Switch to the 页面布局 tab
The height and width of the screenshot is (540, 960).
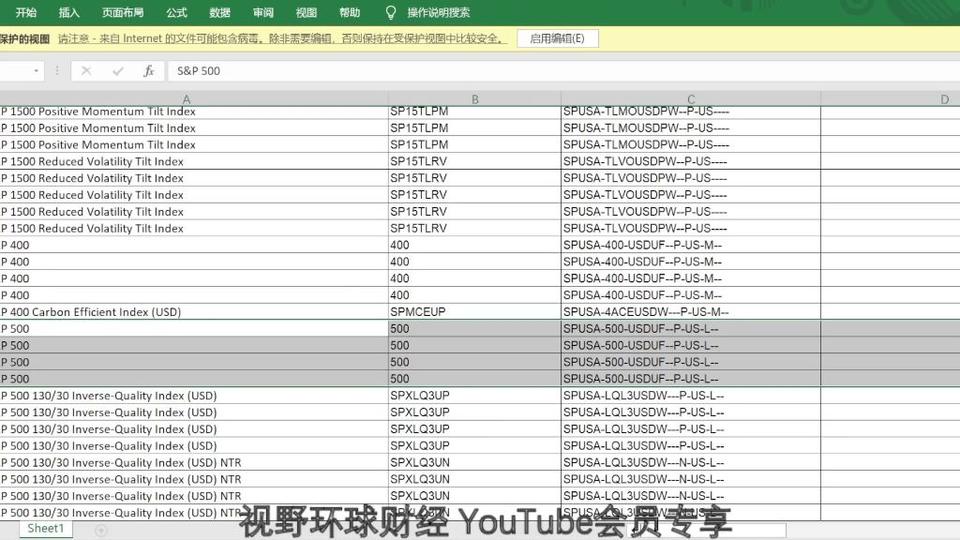coord(122,12)
